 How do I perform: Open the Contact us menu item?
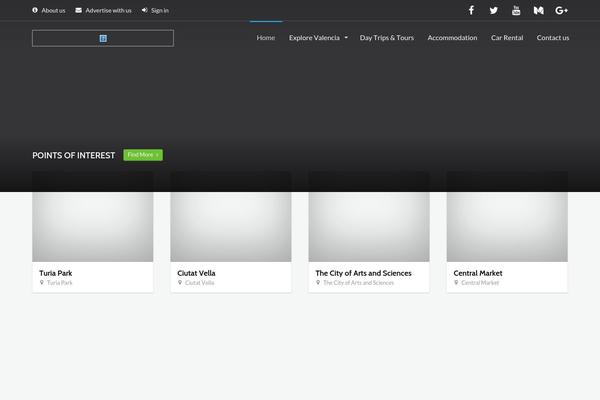[553, 38]
